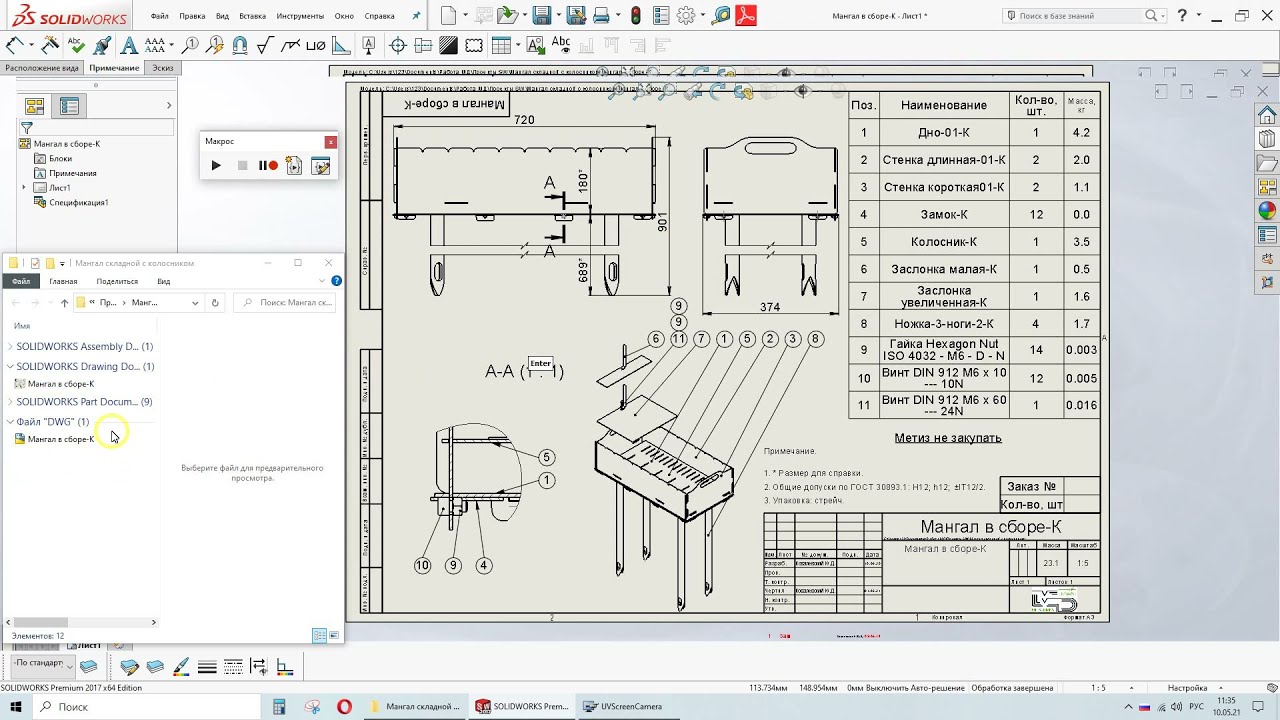This screenshot has width=1280, height=720.
Task: Select the Revision Cloud tool
Action: (x=474, y=45)
